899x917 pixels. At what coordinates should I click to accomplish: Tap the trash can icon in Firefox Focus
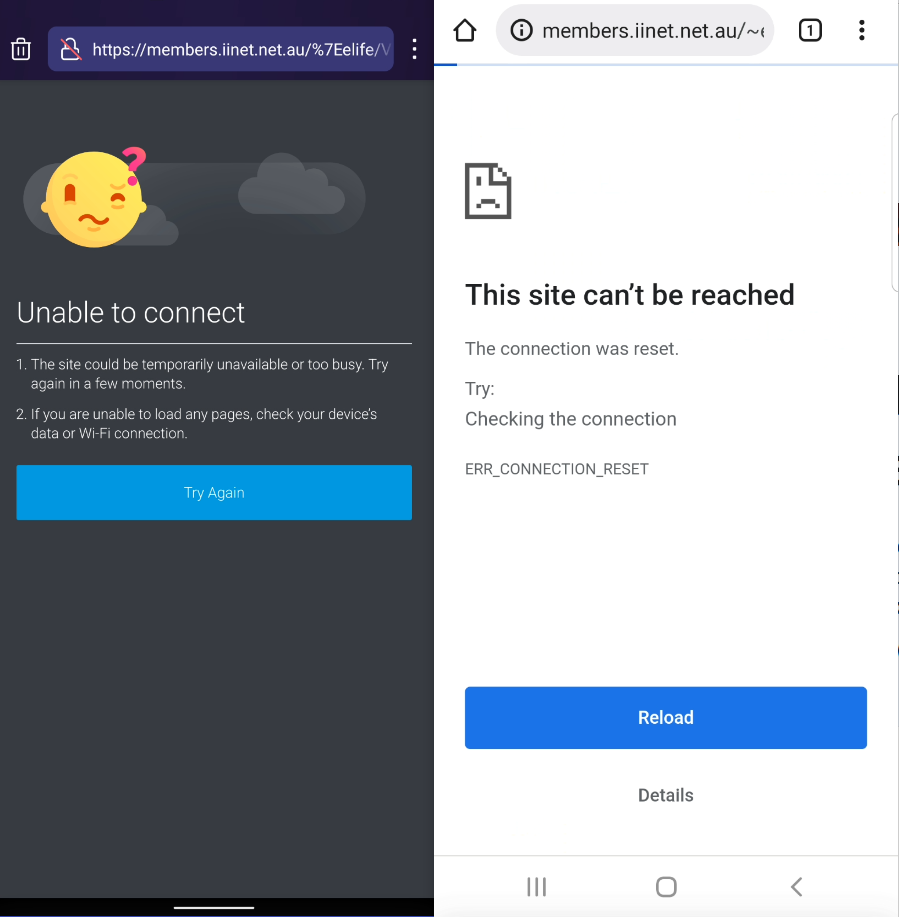click(x=21, y=49)
